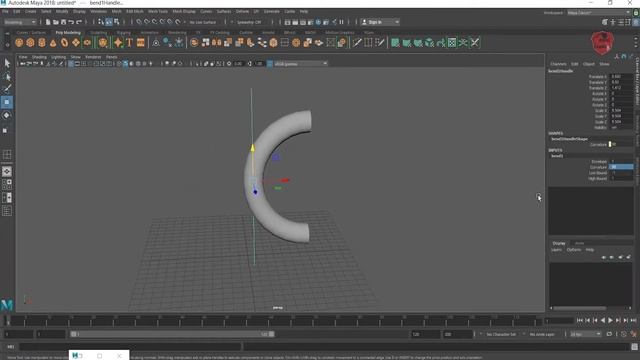Click the play forward button

[610, 321]
